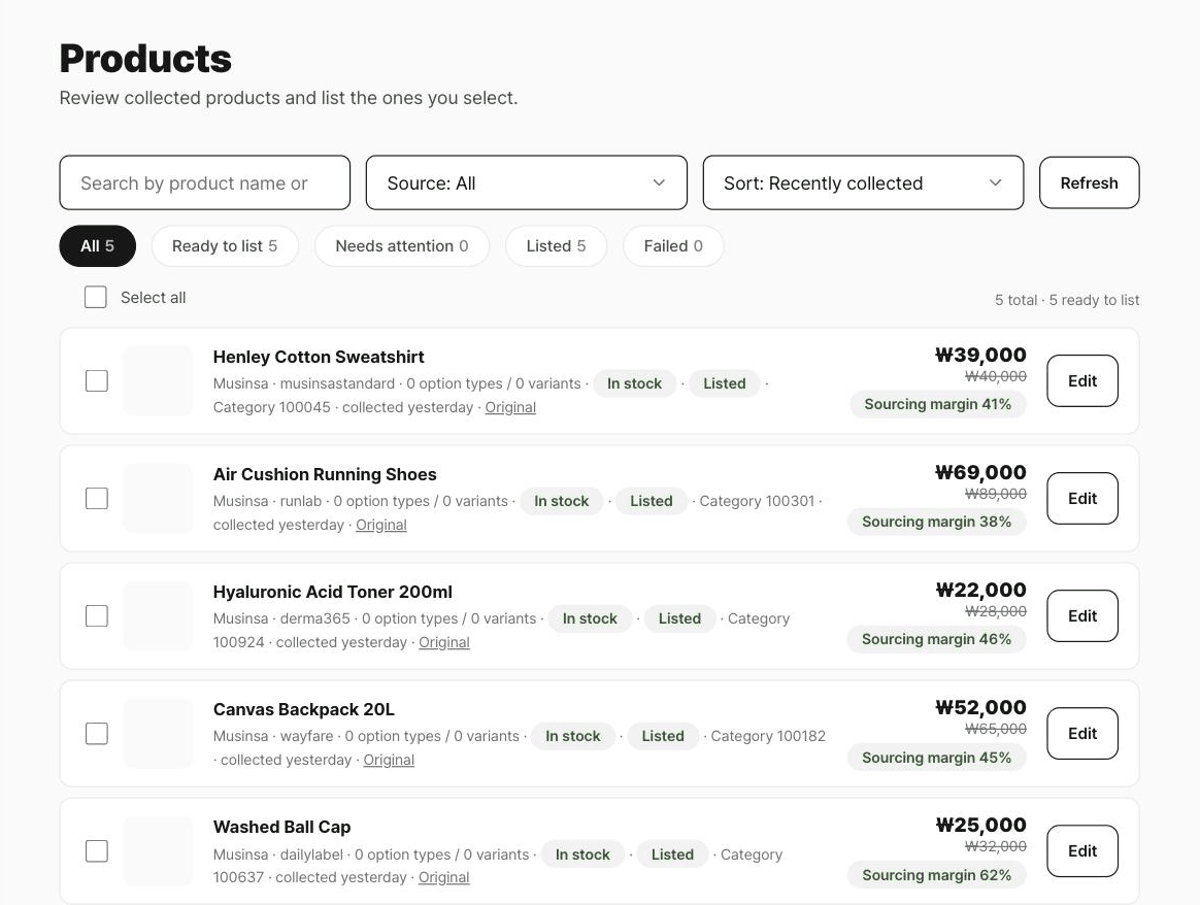Click the Listed badge for Air Cushion Running Shoes
This screenshot has width=1200, height=905.
[x=651, y=501]
